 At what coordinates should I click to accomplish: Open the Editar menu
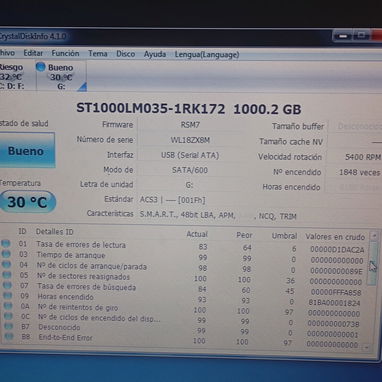pos(33,53)
